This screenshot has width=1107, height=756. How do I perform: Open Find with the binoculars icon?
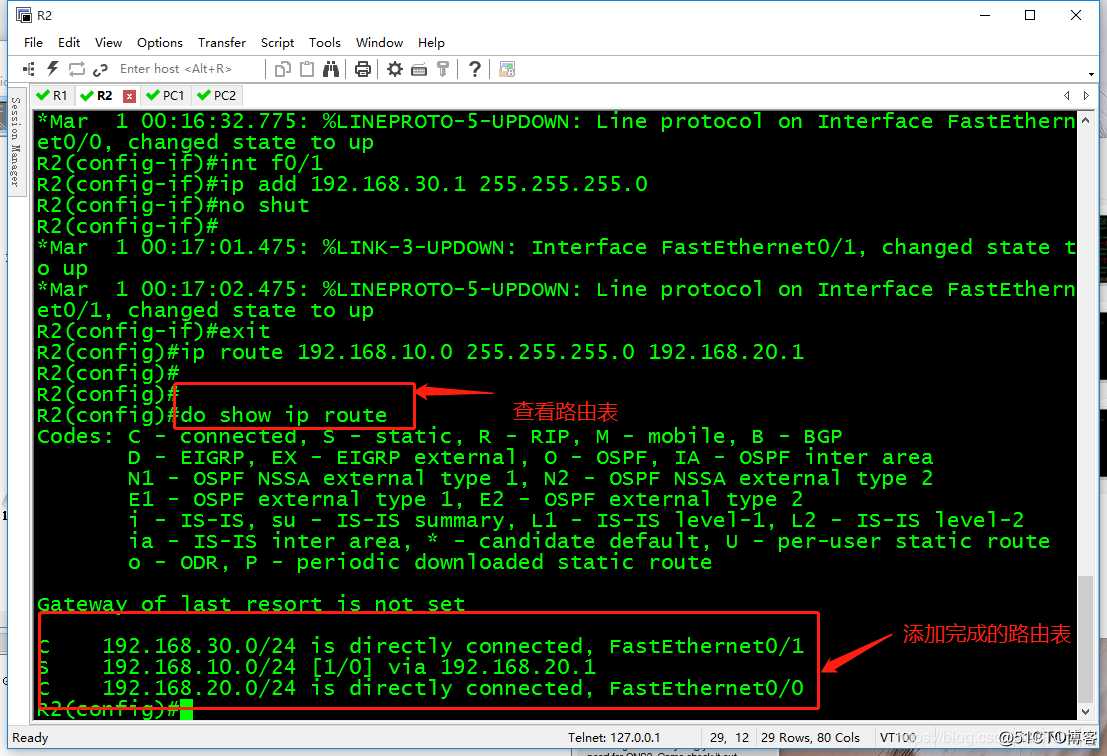click(x=330, y=68)
